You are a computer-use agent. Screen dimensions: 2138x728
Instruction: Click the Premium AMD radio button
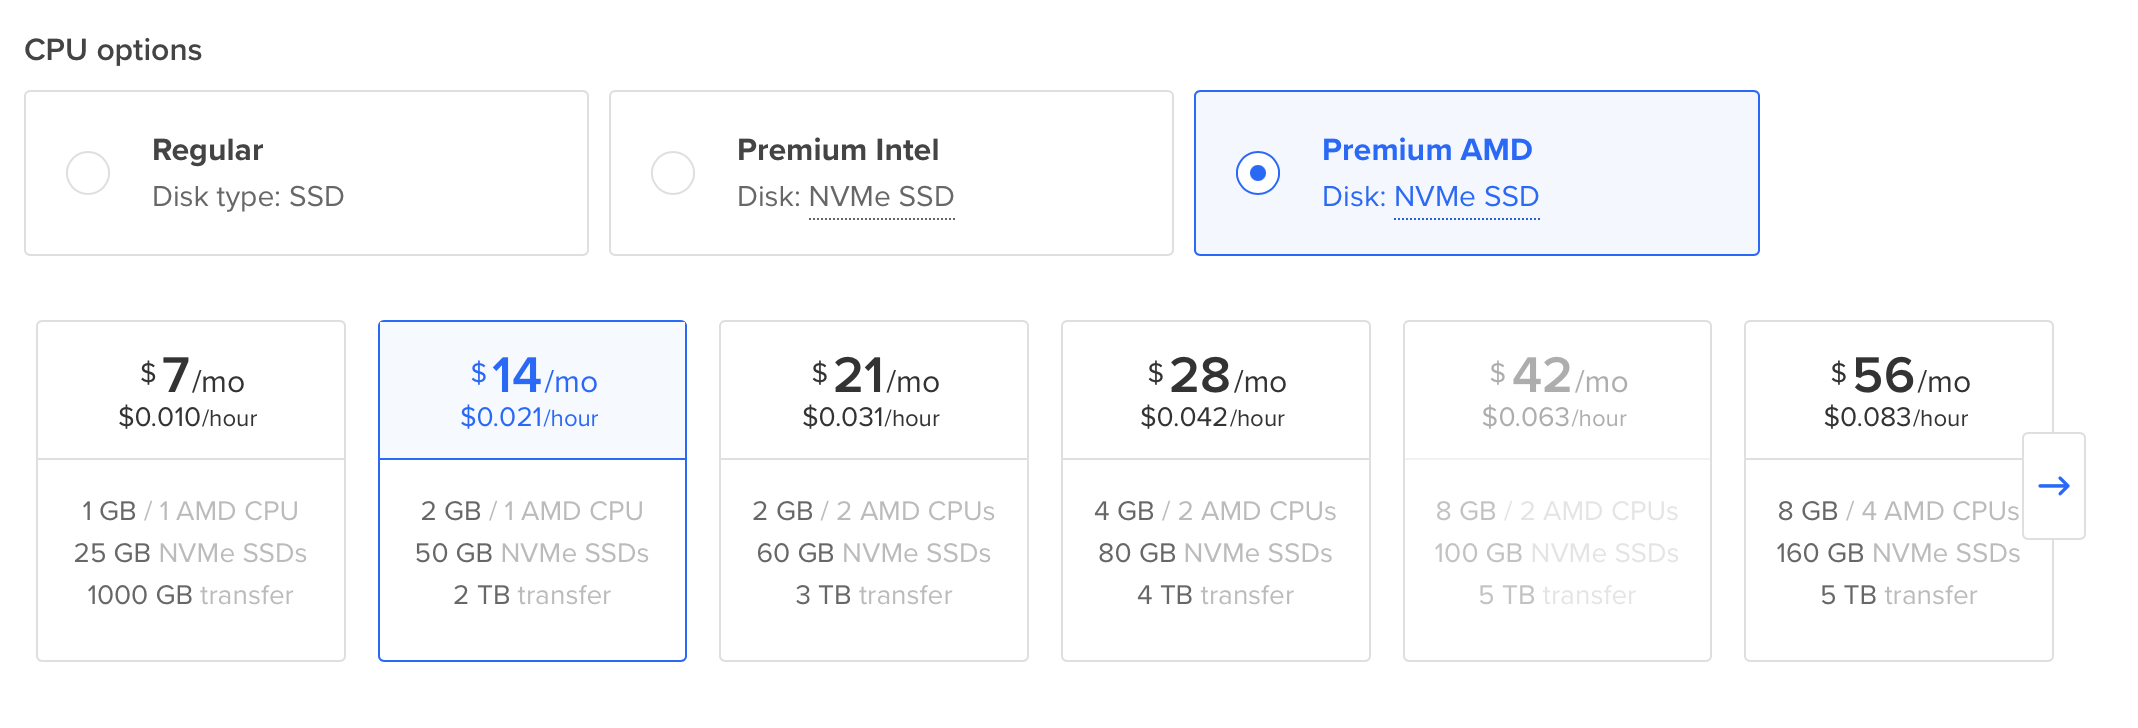click(1257, 173)
